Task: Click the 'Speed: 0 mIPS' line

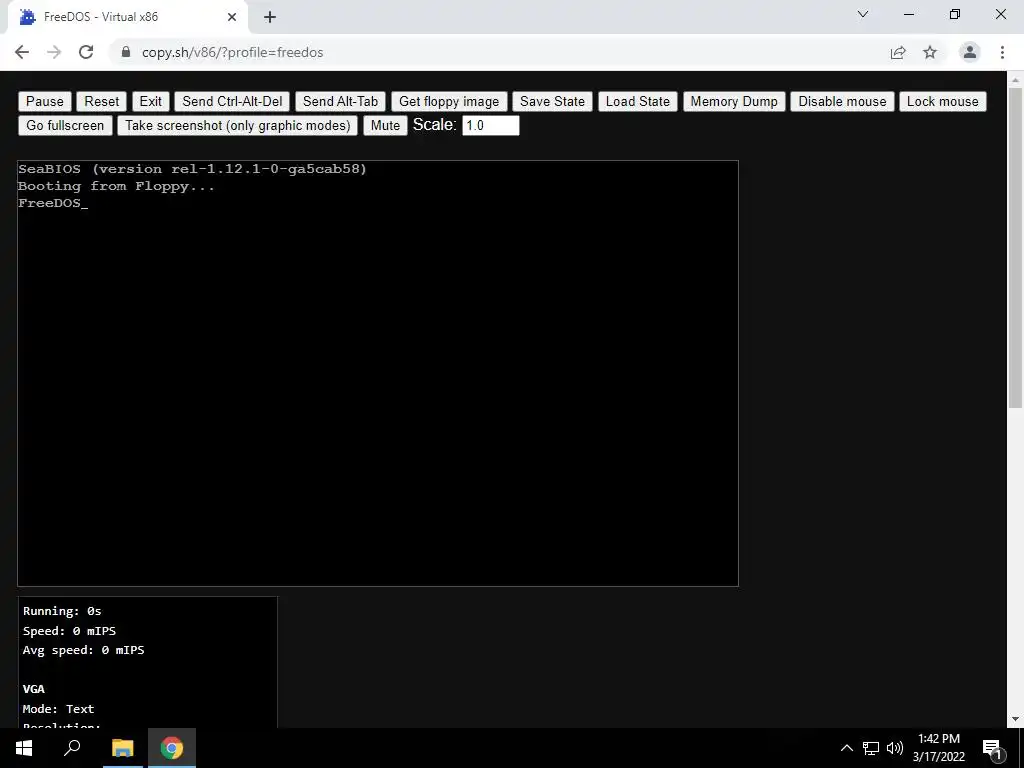Action: pos(69,631)
